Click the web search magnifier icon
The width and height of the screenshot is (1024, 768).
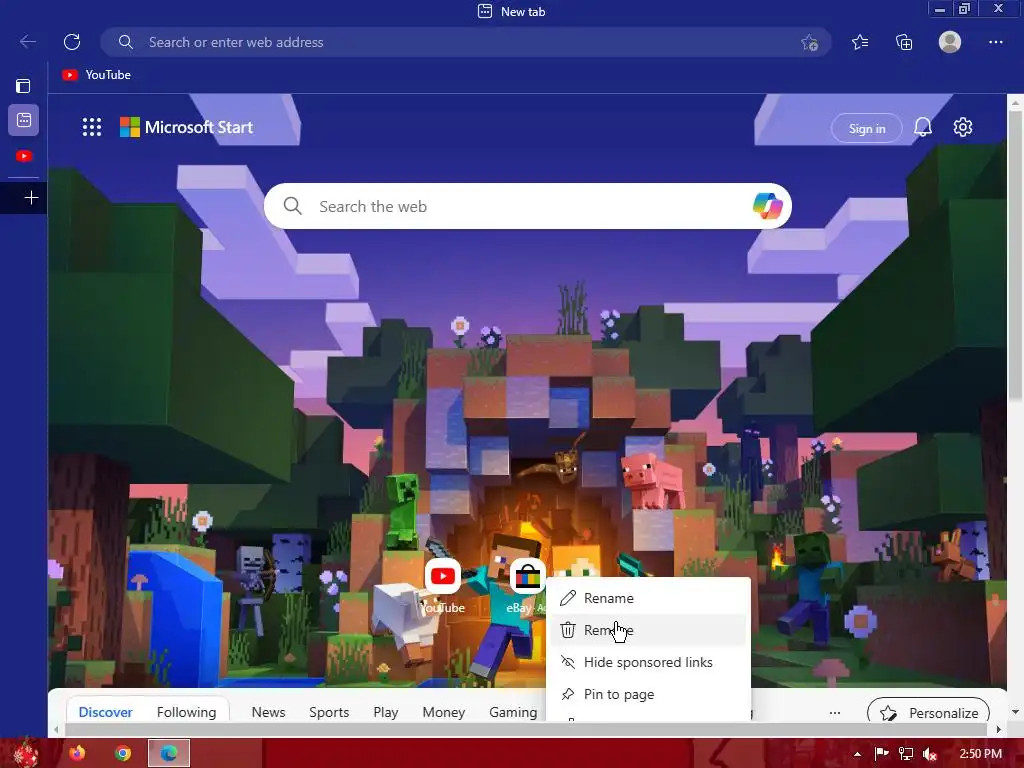pyautogui.click(x=293, y=206)
